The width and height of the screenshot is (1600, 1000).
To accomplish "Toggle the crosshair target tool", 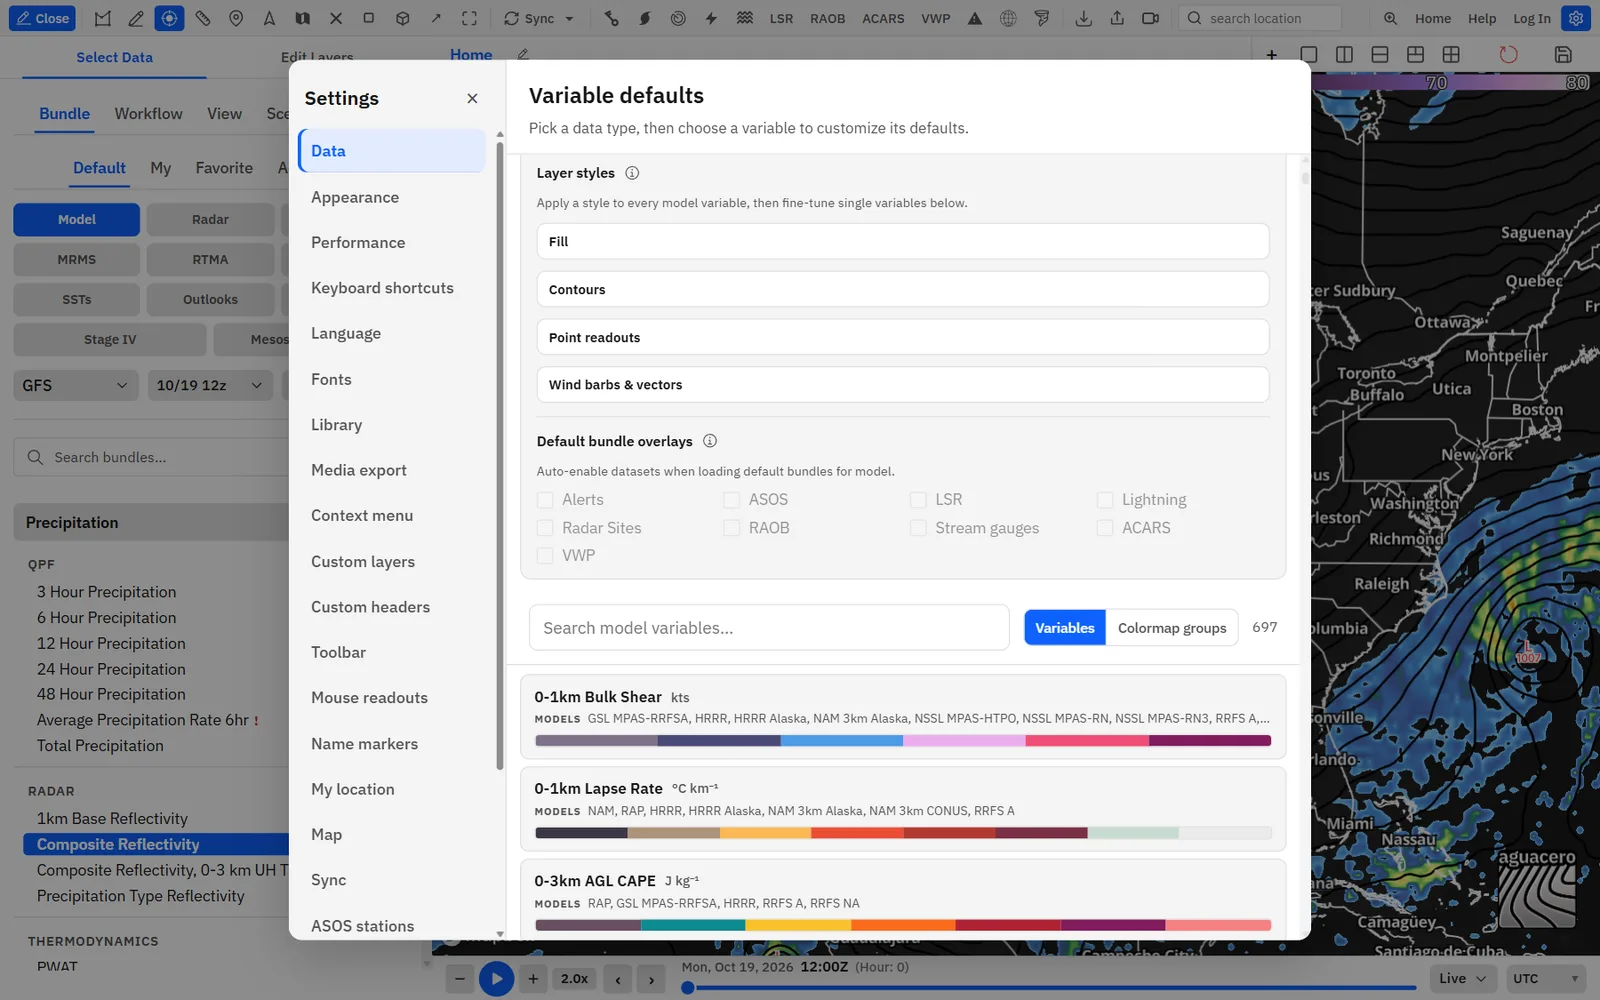I will 169,18.
